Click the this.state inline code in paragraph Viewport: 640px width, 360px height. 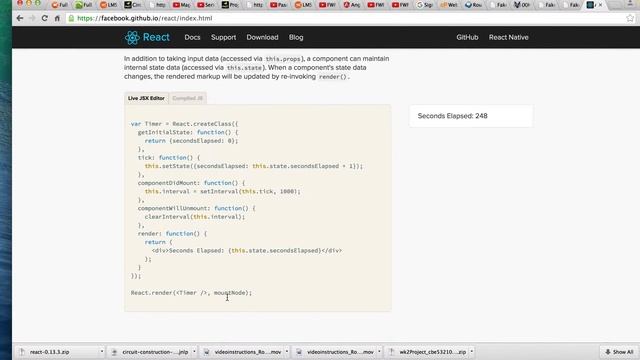tap(244, 68)
